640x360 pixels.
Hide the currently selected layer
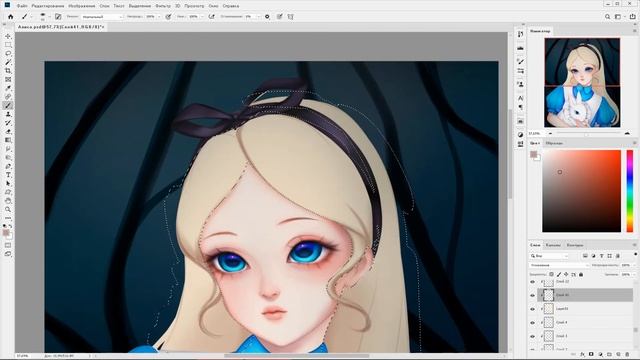pos(532,295)
